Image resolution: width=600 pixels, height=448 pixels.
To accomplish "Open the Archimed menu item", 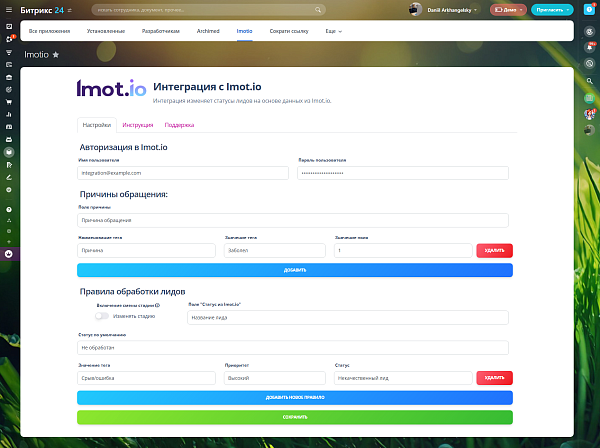I will (x=208, y=31).
